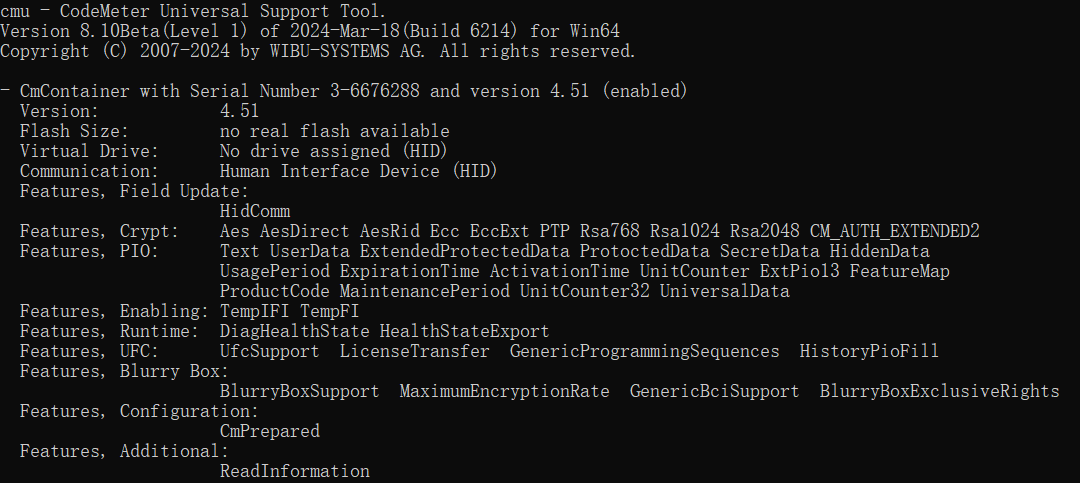This screenshot has width=1080, height=483.
Task: Click the BlurryBoxExclusiveRights feature
Action: tap(939, 391)
